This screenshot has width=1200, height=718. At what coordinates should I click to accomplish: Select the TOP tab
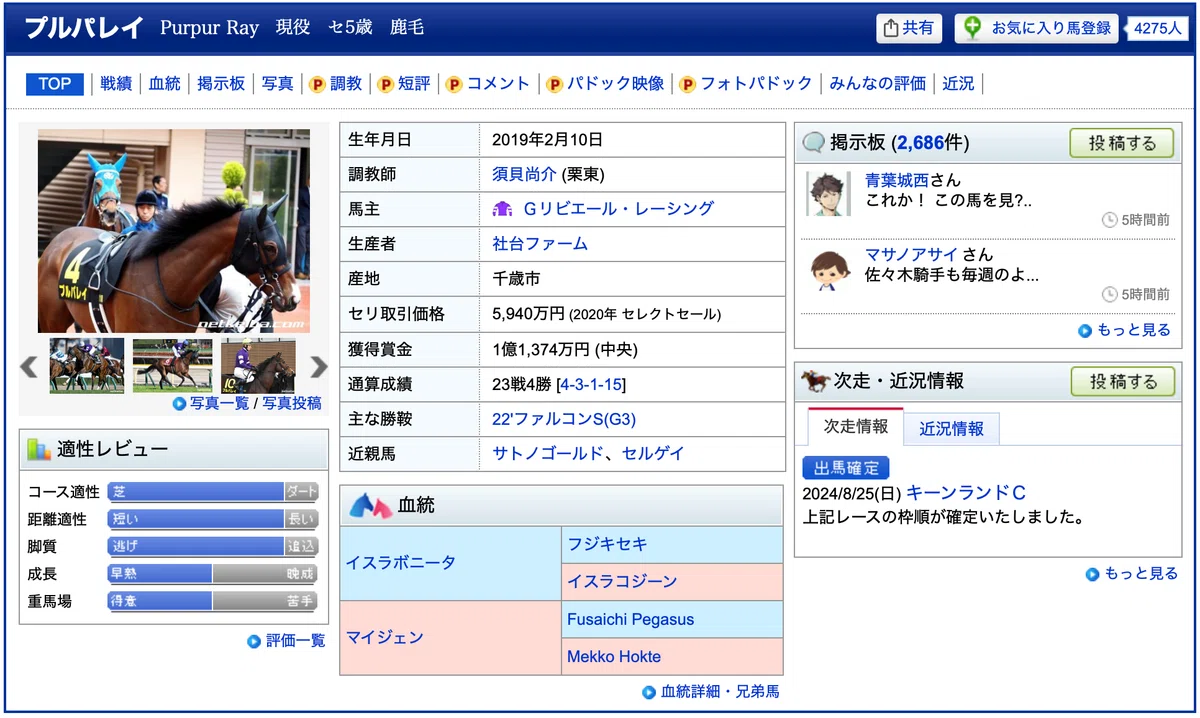[x=55, y=84]
